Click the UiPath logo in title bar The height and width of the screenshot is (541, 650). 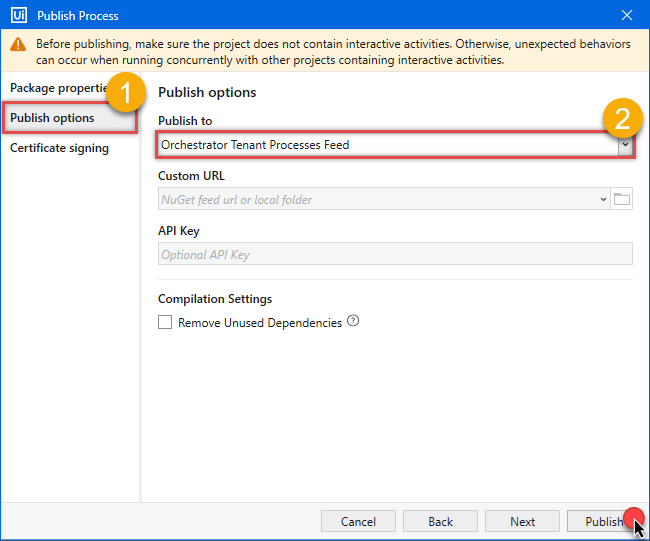point(19,15)
